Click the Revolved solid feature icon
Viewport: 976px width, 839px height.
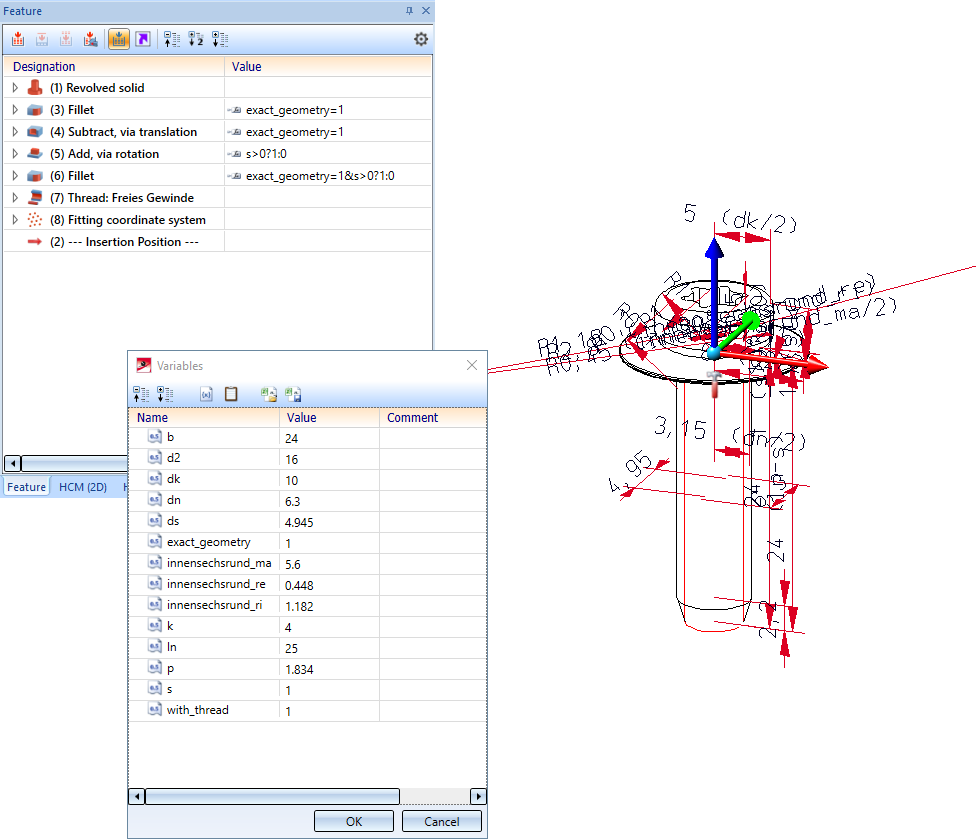click(x=35, y=88)
